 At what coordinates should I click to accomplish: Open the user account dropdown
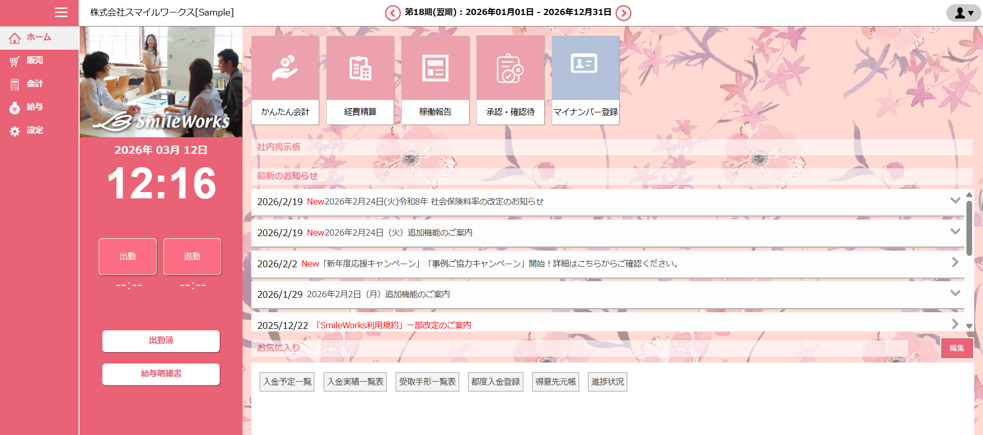[963, 13]
